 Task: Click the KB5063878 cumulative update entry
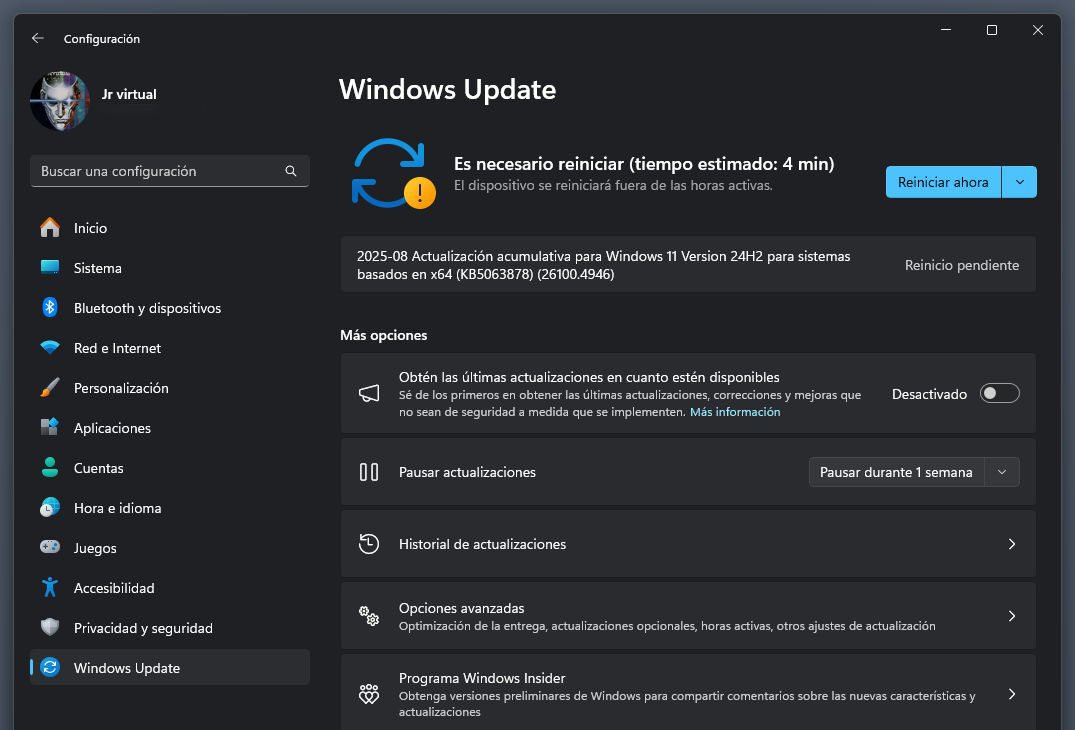(x=688, y=265)
